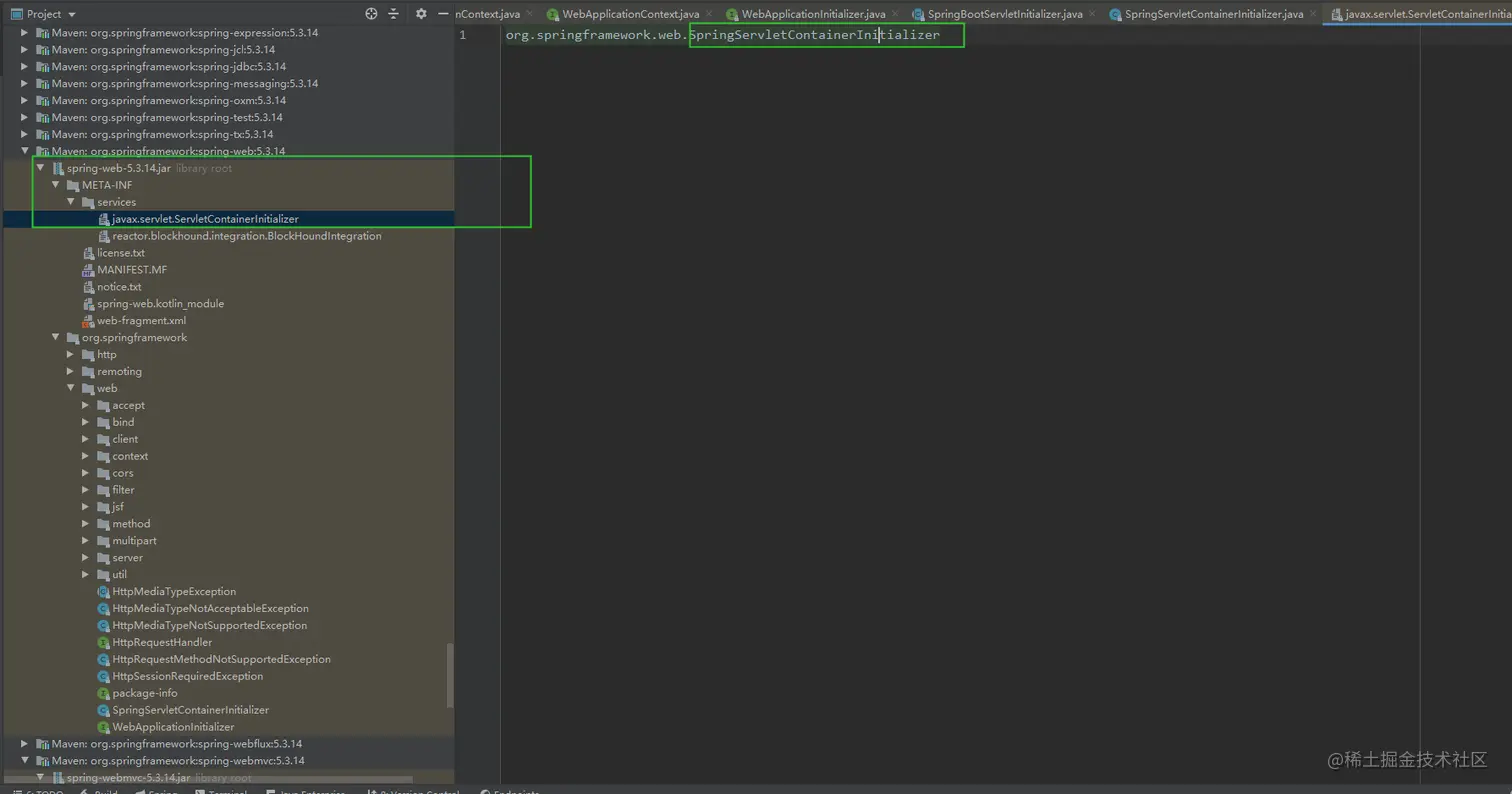Select the jsf package row
This screenshot has height=794, width=1512.
tap(228, 507)
